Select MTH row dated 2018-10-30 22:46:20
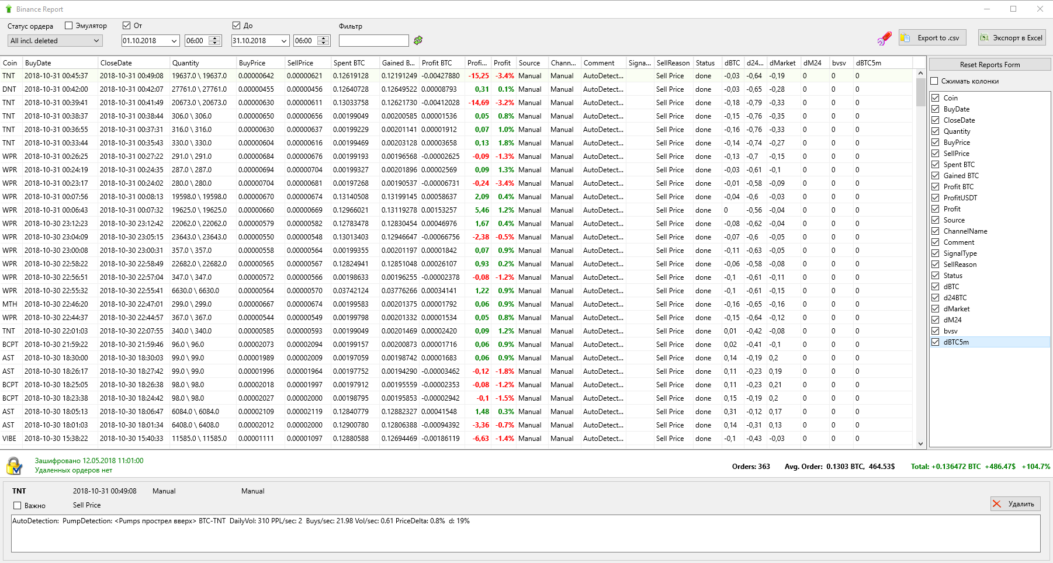Image resolution: width=1053 pixels, height=563 pixels. coord(457,304)
